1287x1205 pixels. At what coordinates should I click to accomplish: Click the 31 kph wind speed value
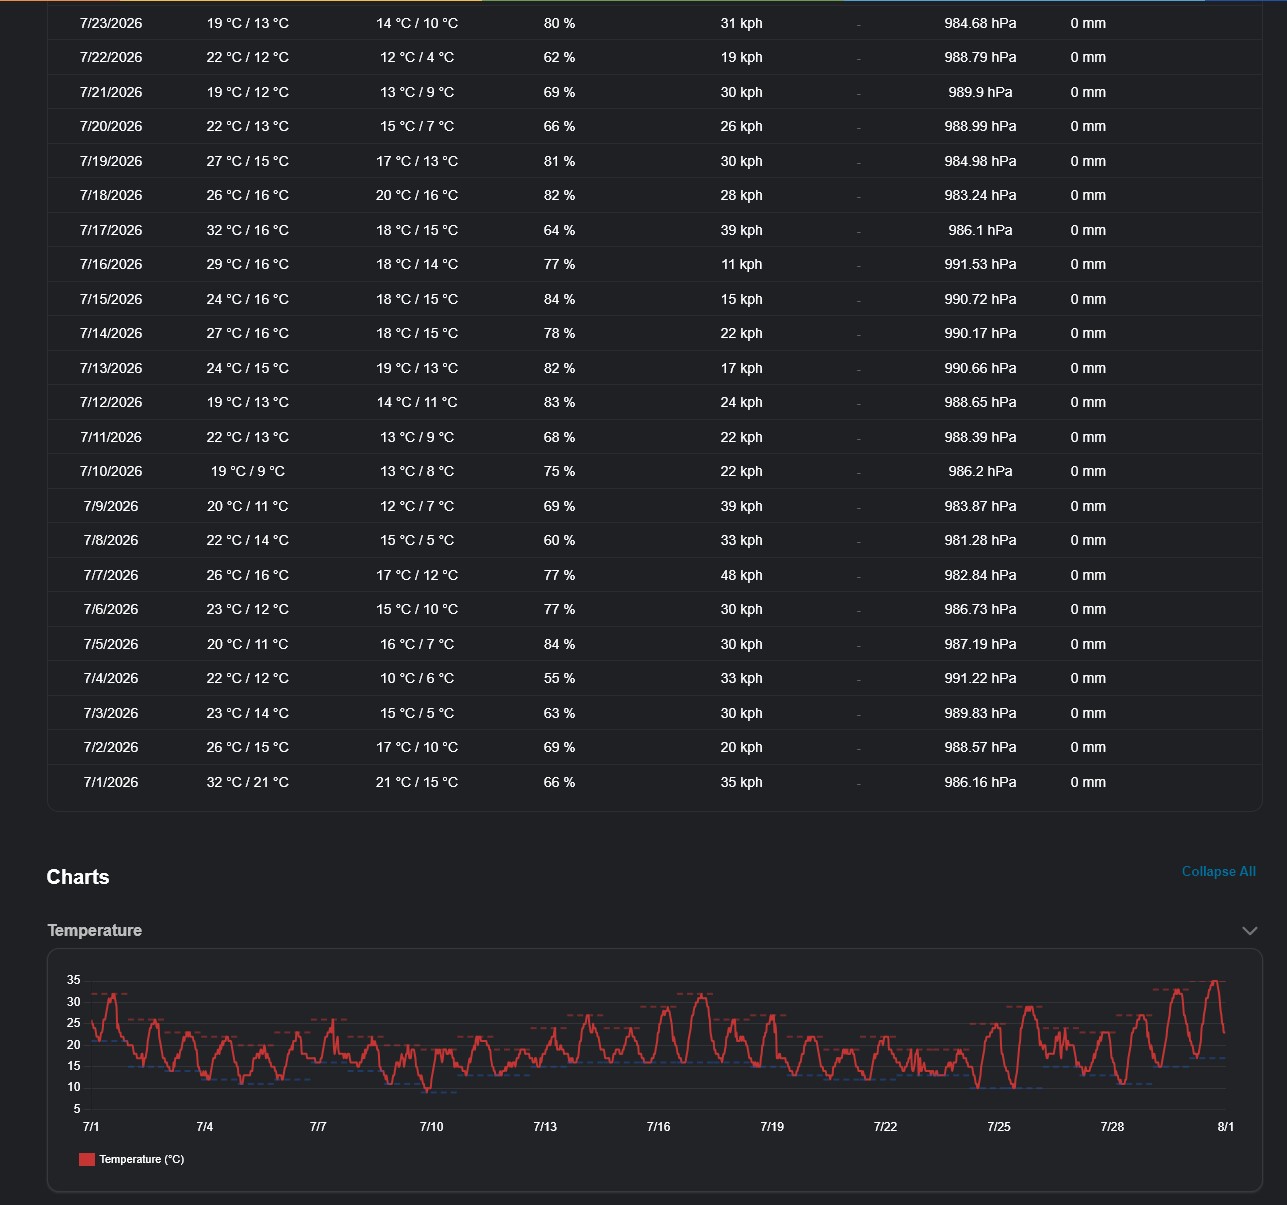[x=741, y=23]
